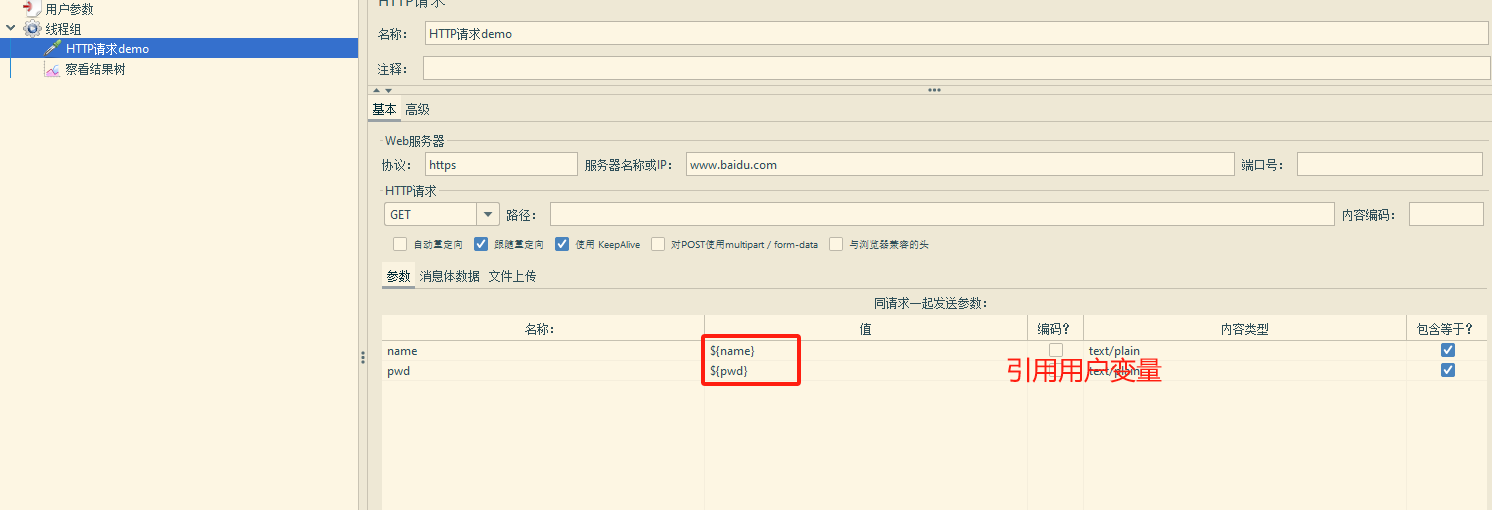Click the 察看结果树 listener icon

pyautogui.click(x=53, y=69)
